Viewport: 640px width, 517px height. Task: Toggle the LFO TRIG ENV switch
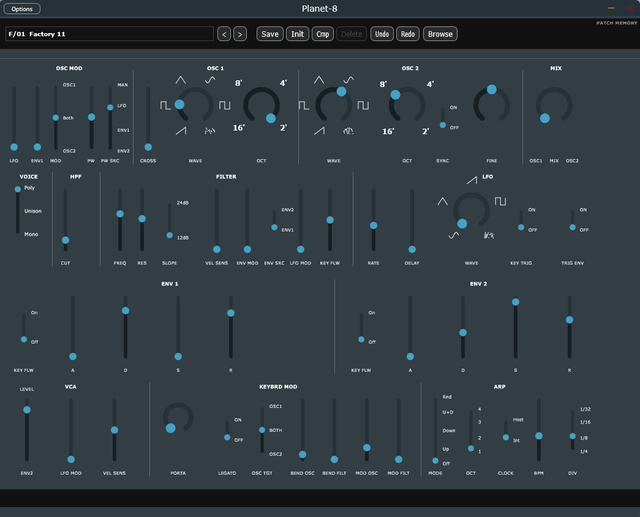click(573, 220)
